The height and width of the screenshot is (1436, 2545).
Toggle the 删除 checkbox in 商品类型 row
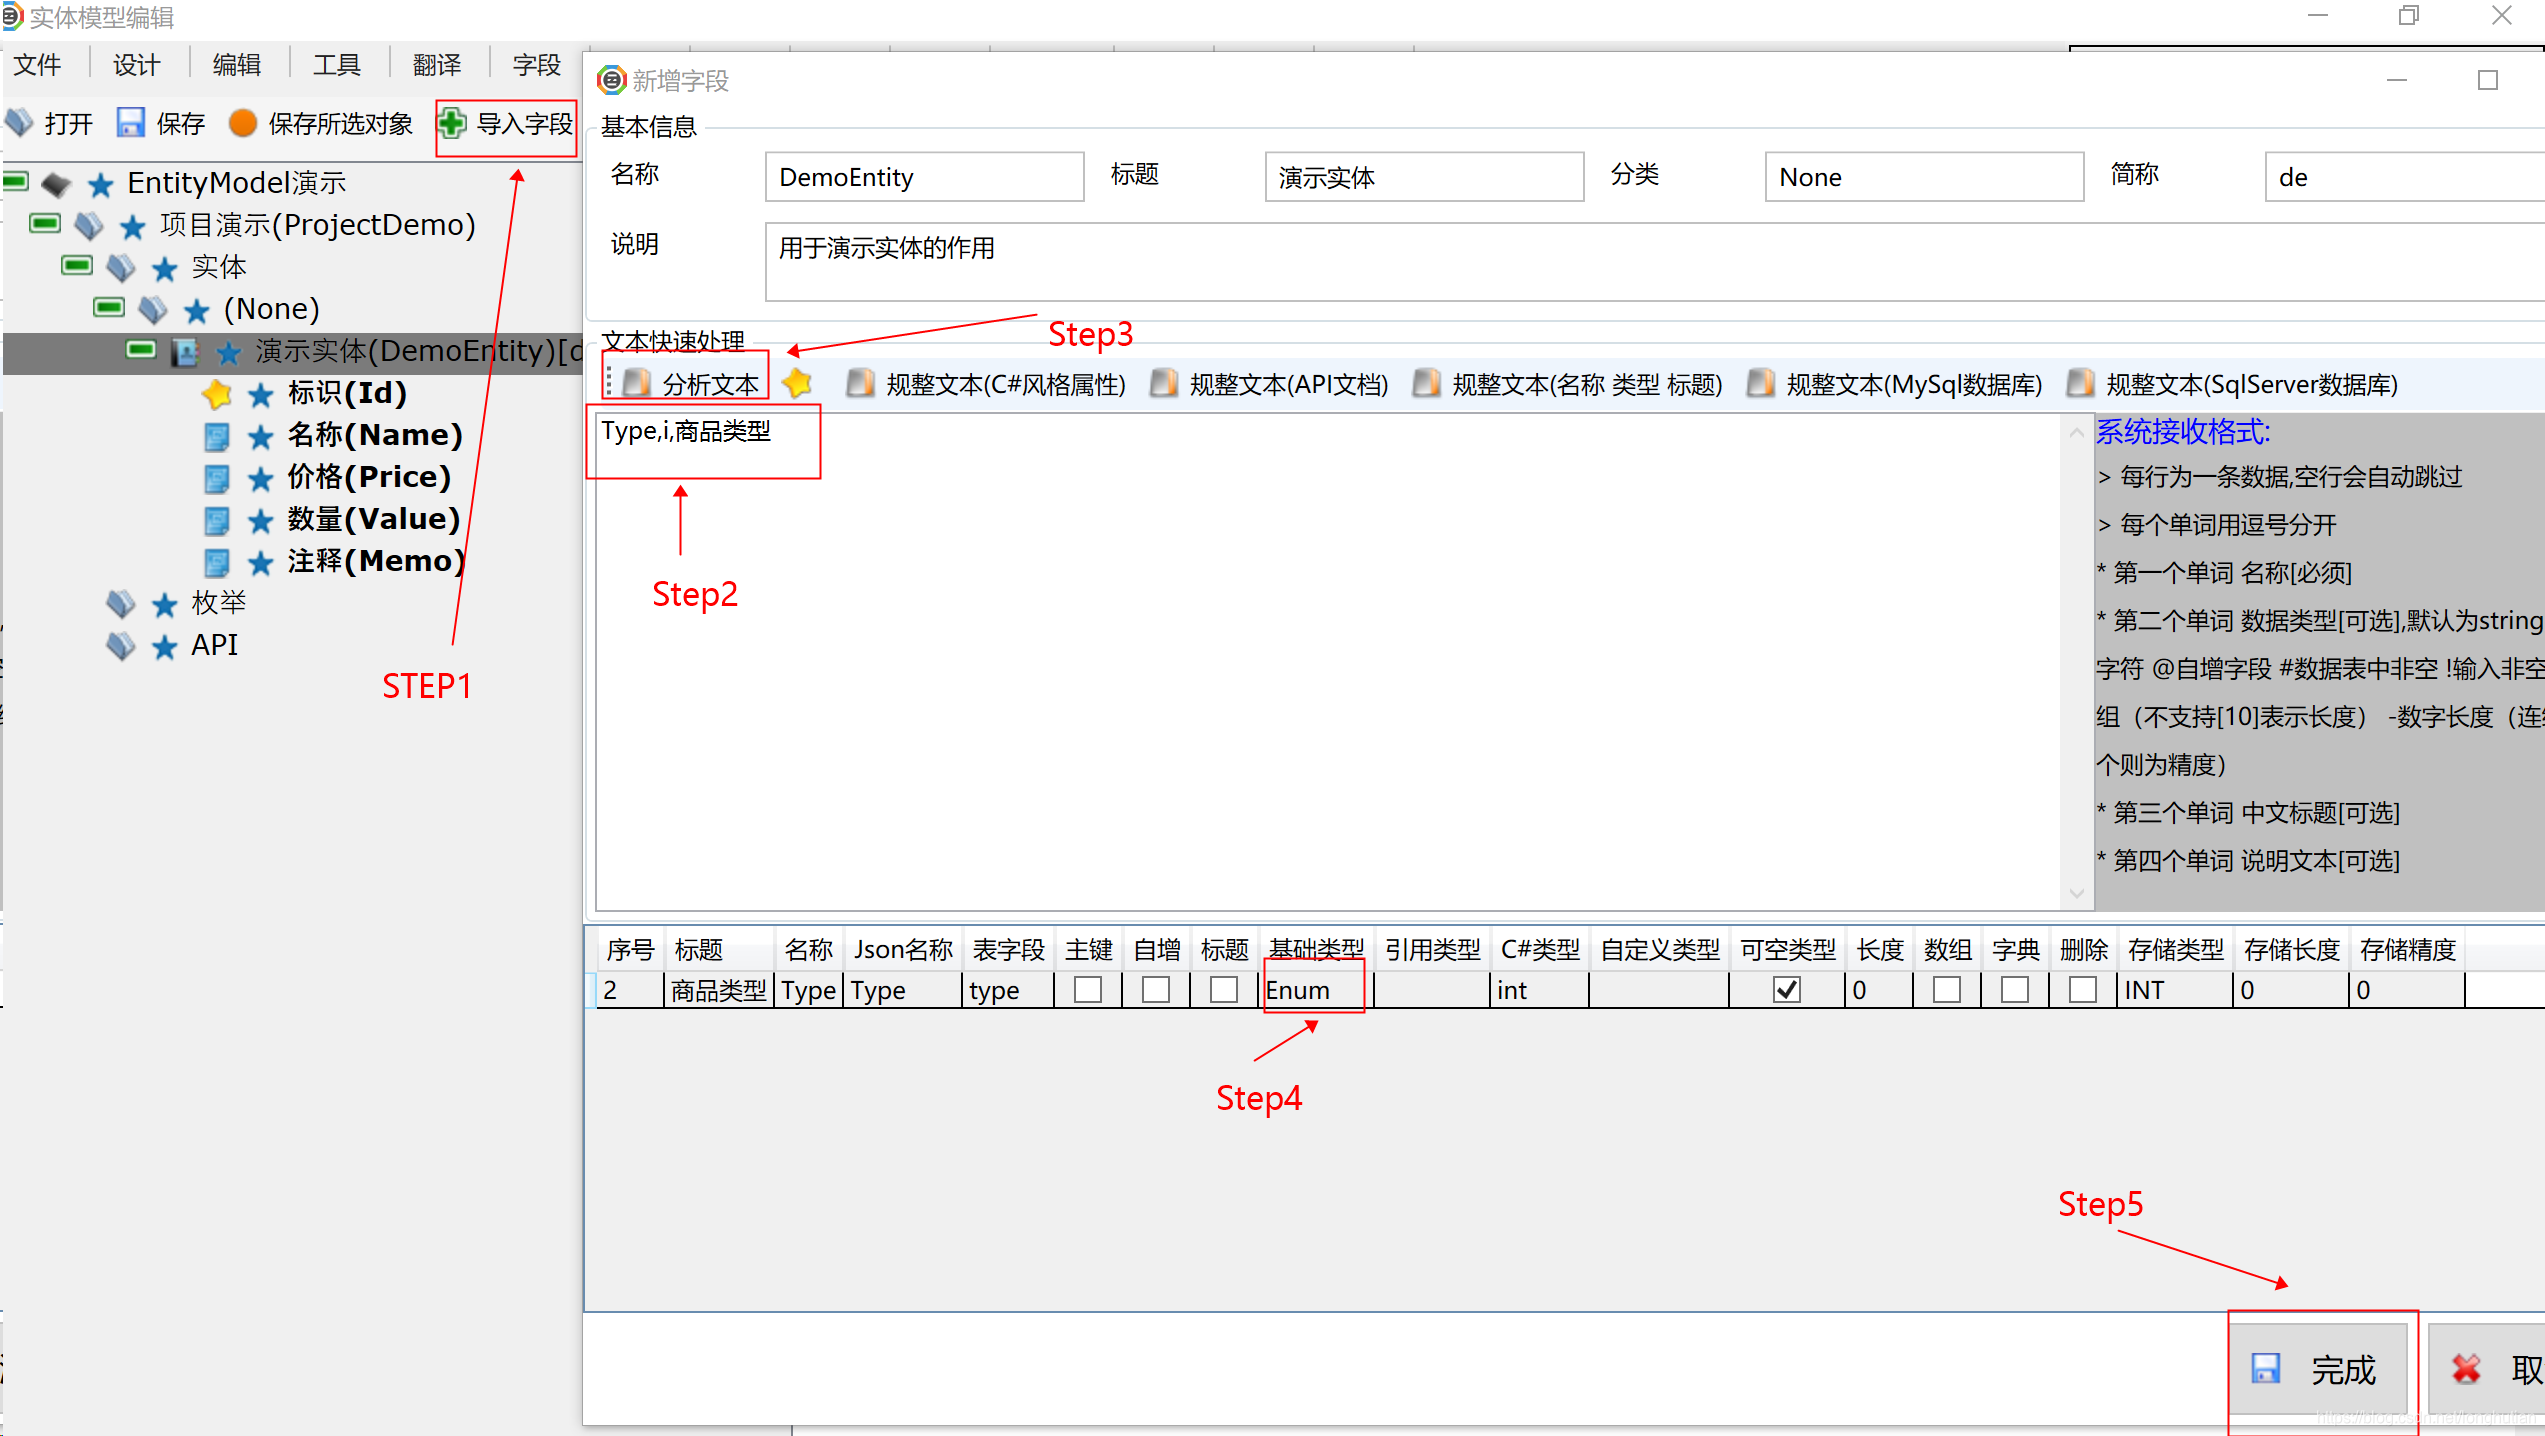pos(2082,989)
